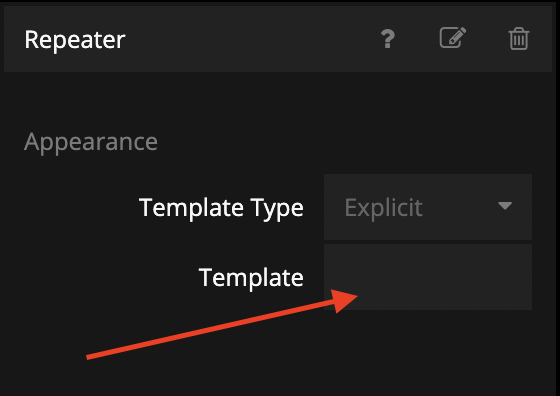Delete the Repeater with the trash icon
This screenshot has height=396, width=560.
point(519,39)
